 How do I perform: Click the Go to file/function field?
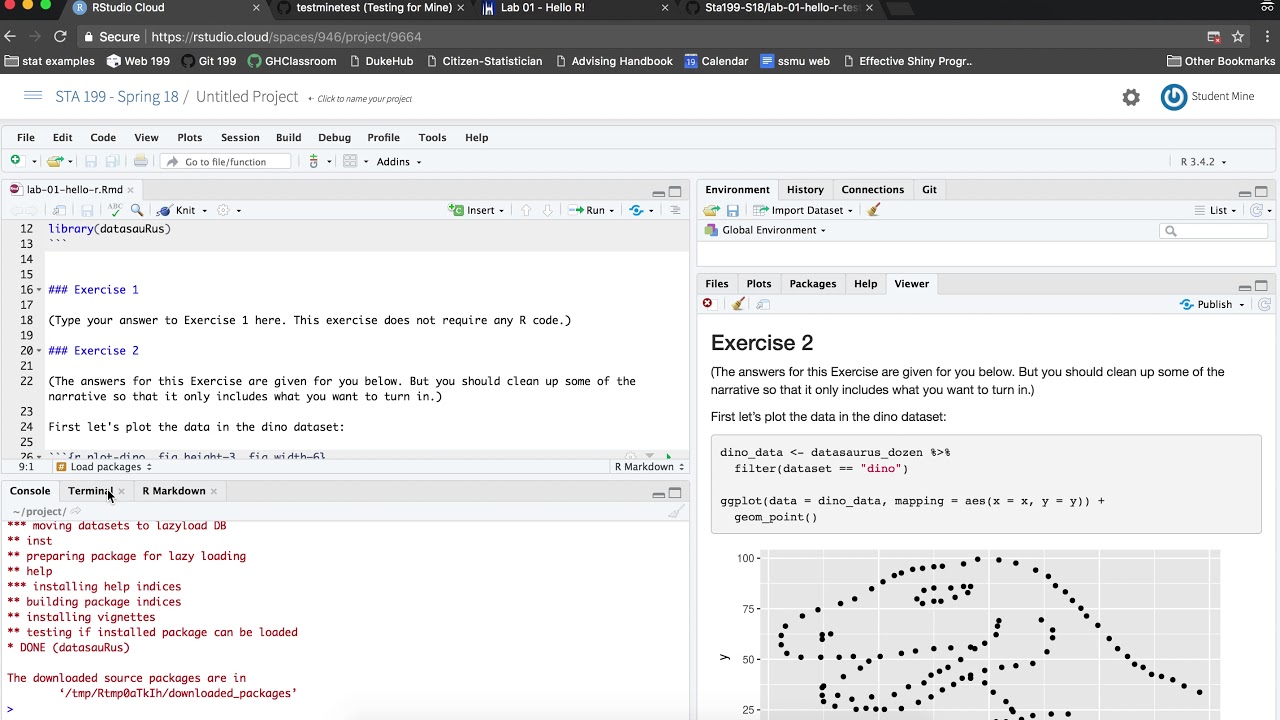[226, 162]
